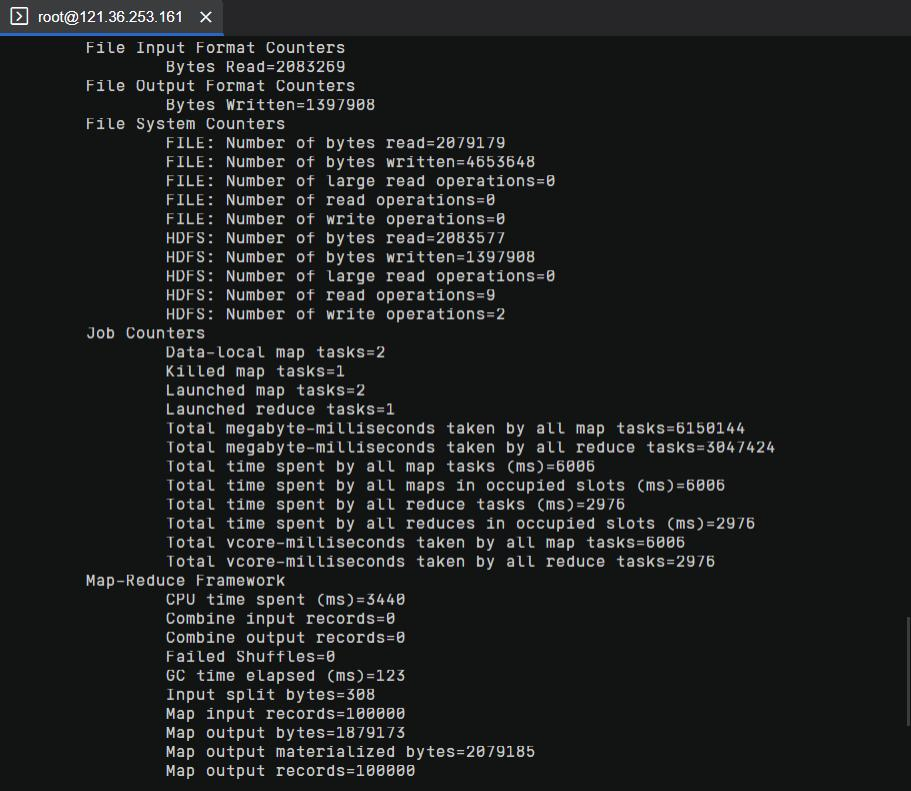This screenshot has height=791, width=911.
Task: Click the "Launched reduce tasks=1" line
Action: click(280, 409)
